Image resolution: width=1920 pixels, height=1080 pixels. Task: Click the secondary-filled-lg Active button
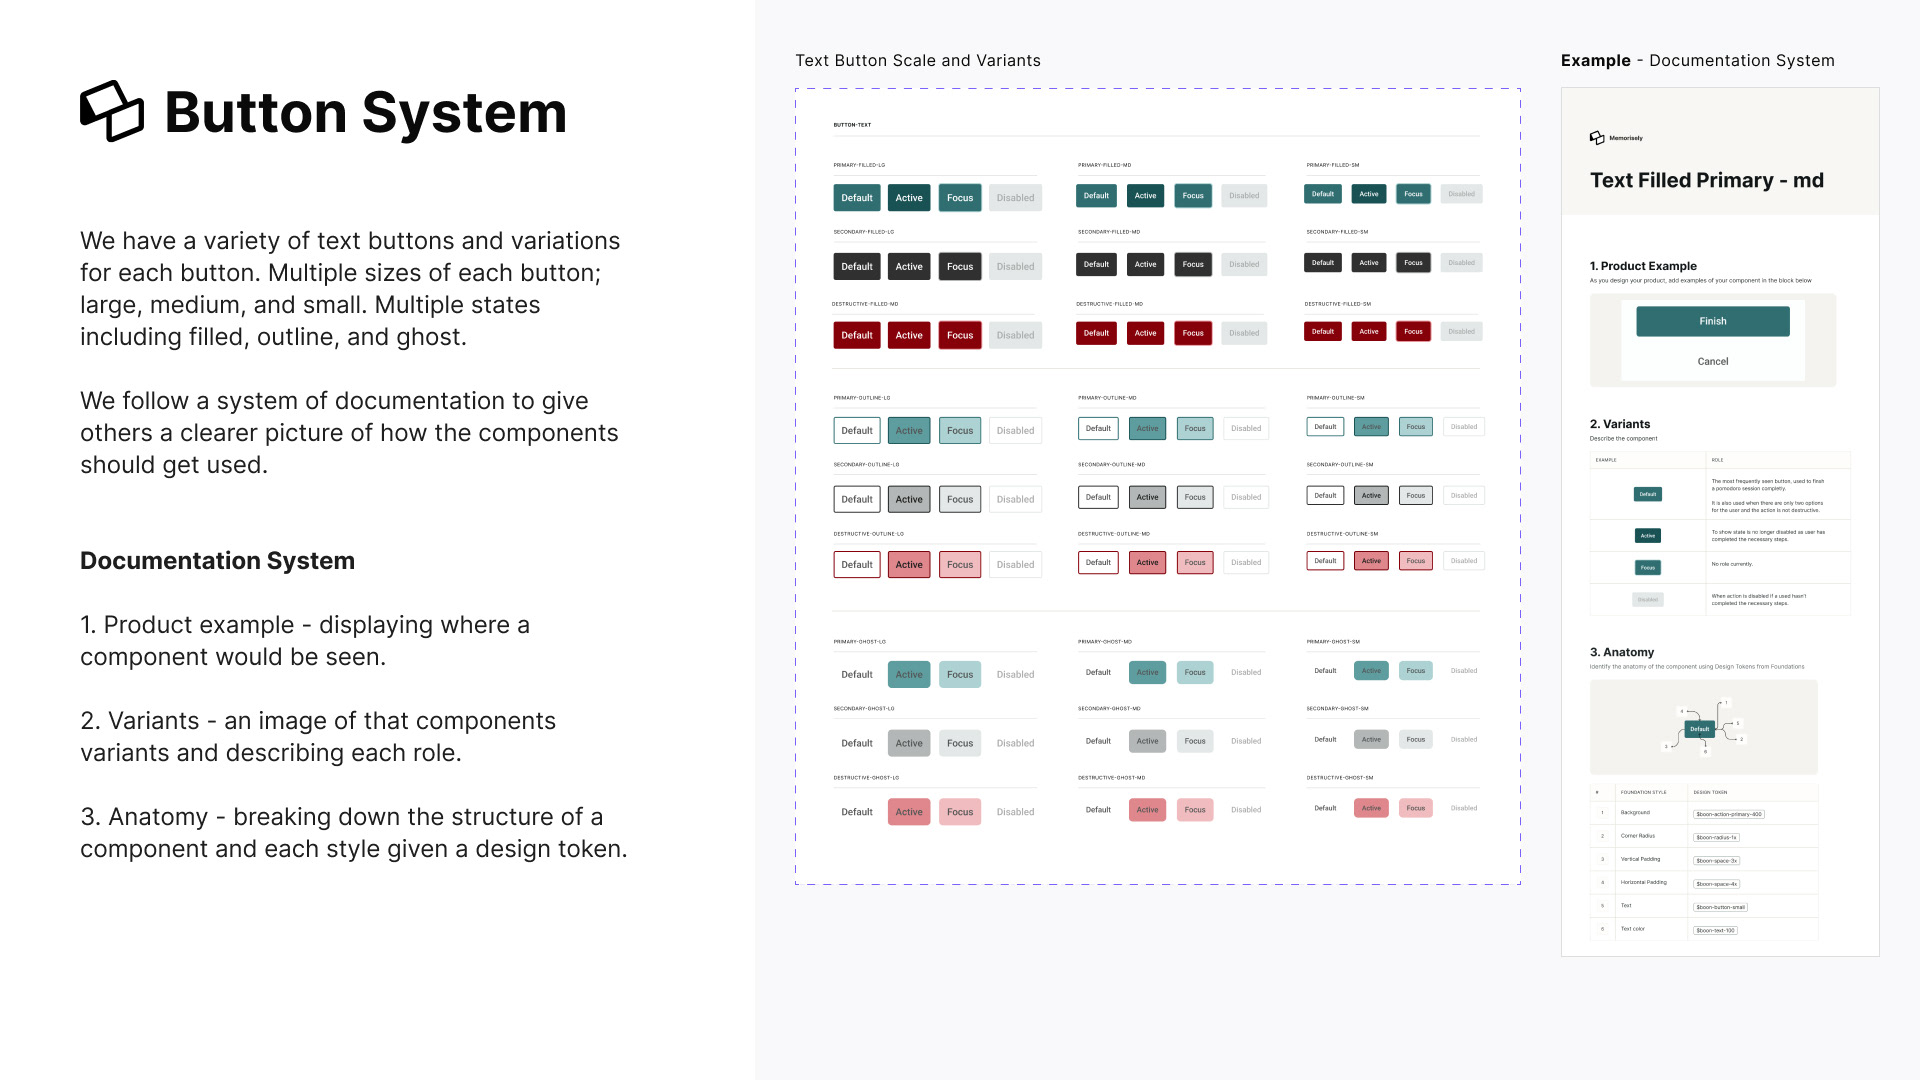coord(908,267)
